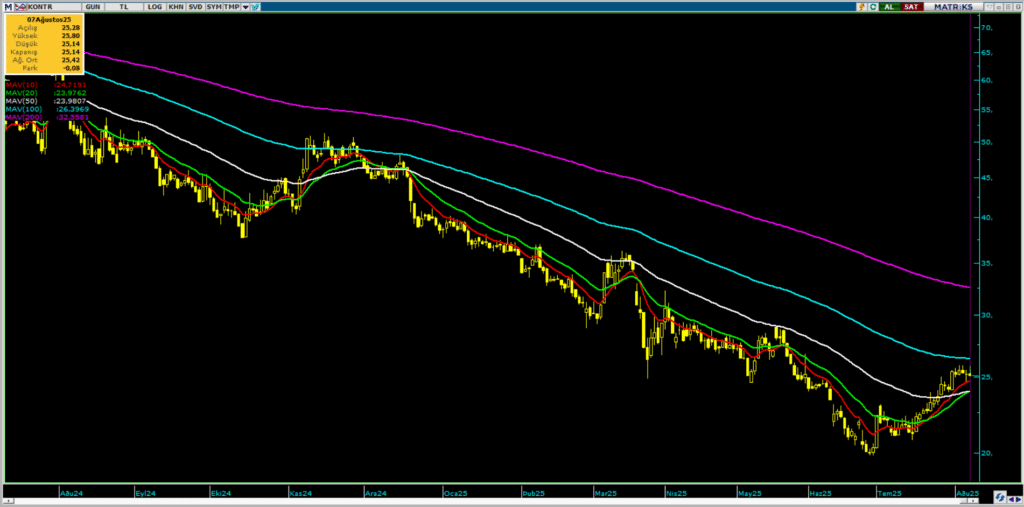
Task: Open the TL currency selector
Action: [x=124, y=6]
